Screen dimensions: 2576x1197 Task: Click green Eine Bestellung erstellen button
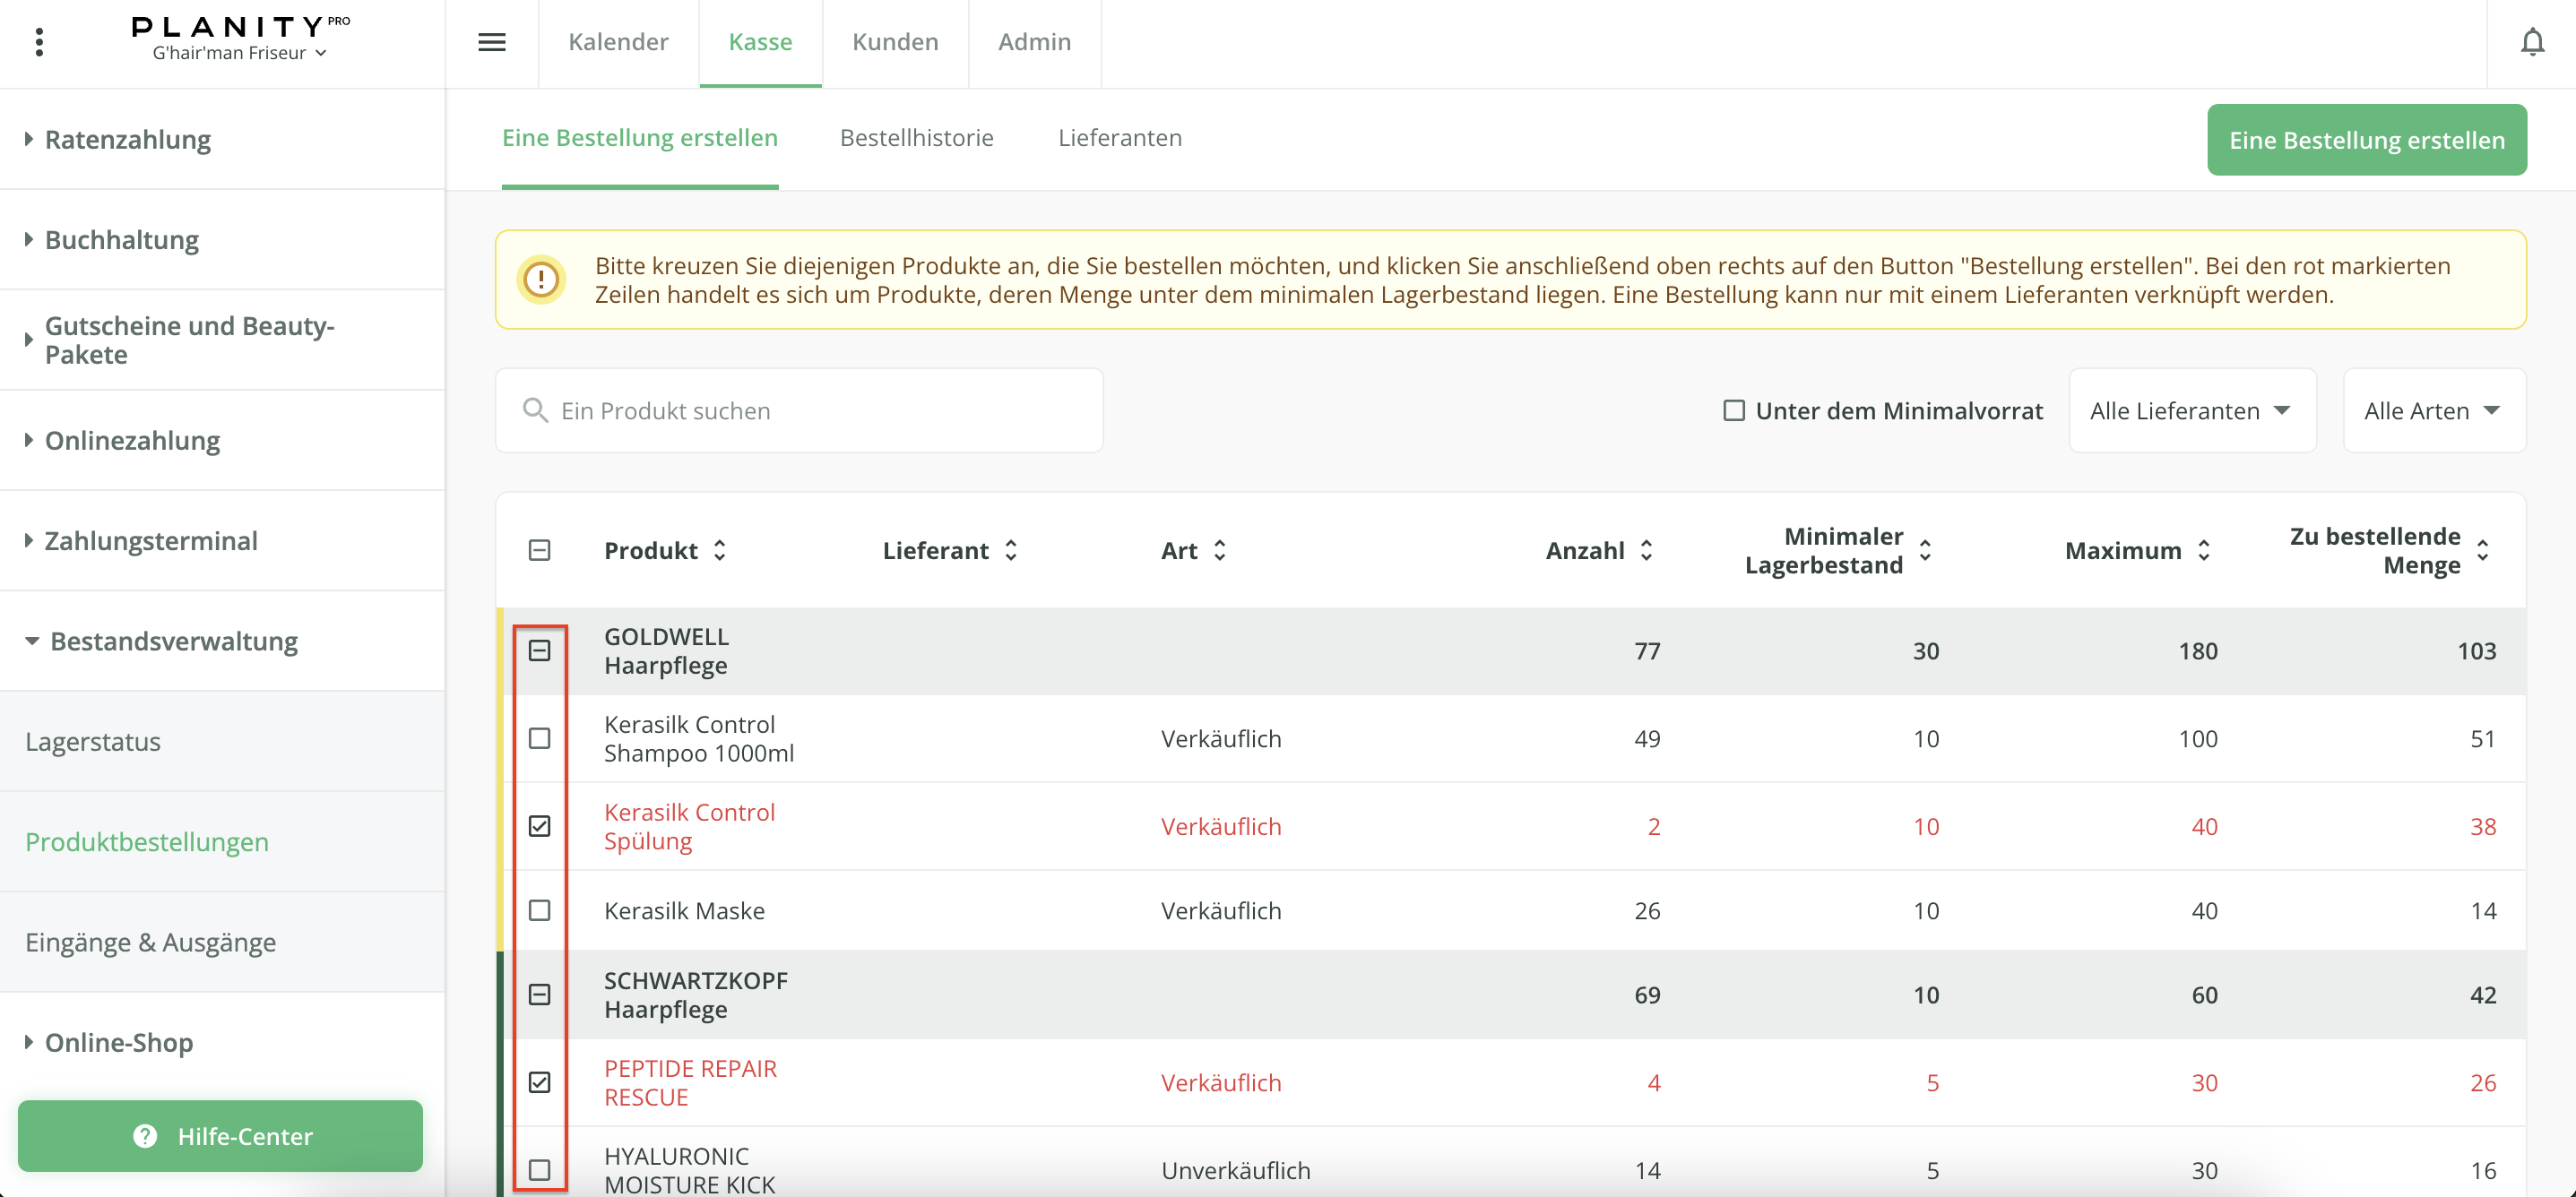click(x=2366, y=140)
